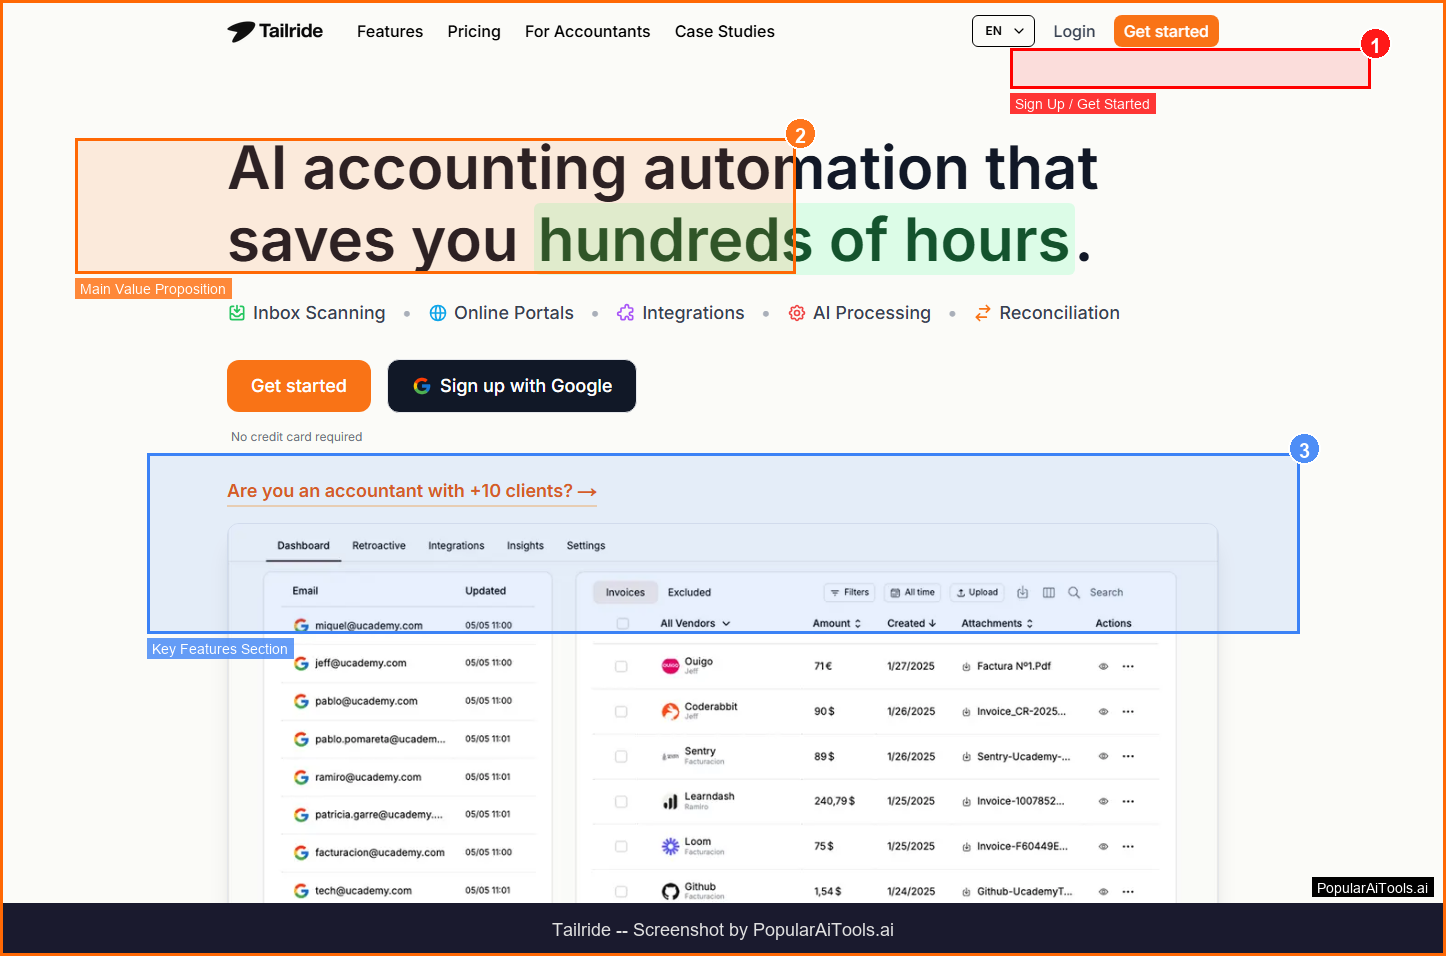Viewport: 1446px width, 956px height.
Task: Open the EN language dropdown
Action: [x=1003, y=31]
